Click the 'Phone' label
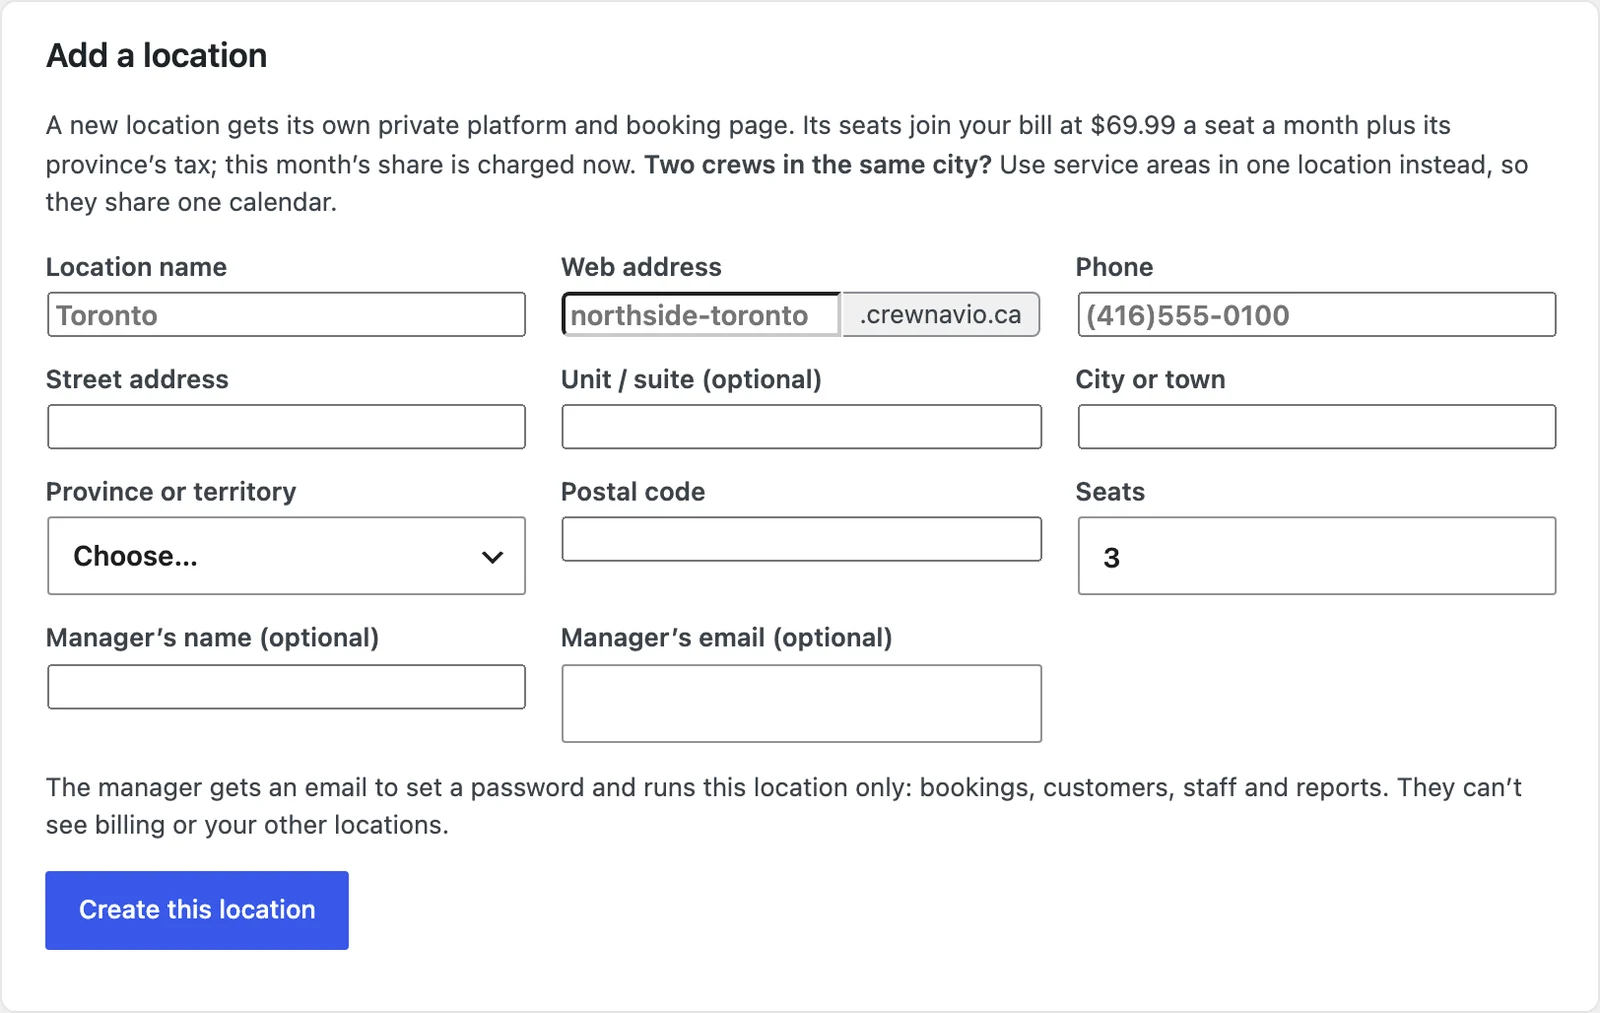 pos(1114,267)
